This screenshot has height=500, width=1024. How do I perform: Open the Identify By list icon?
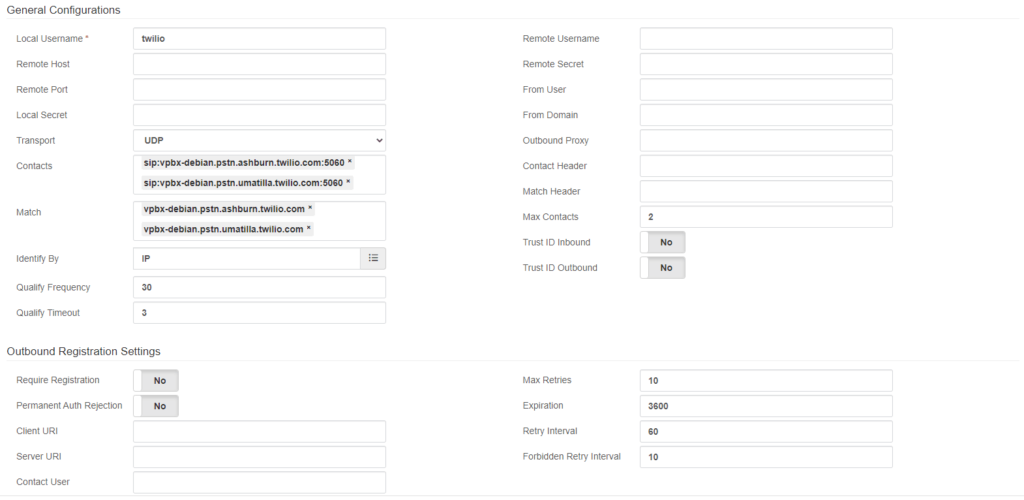click(x=373, y=258)
